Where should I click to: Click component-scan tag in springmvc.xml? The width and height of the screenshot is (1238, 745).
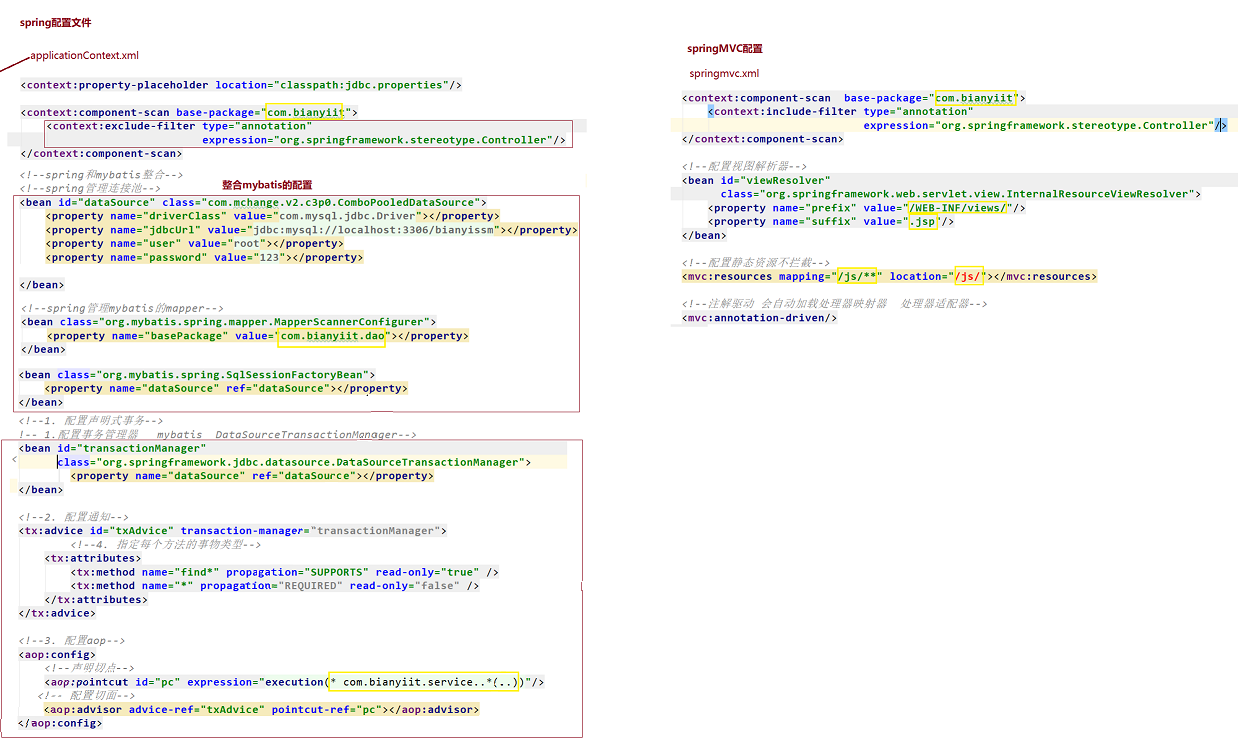(x=854, y=98)
